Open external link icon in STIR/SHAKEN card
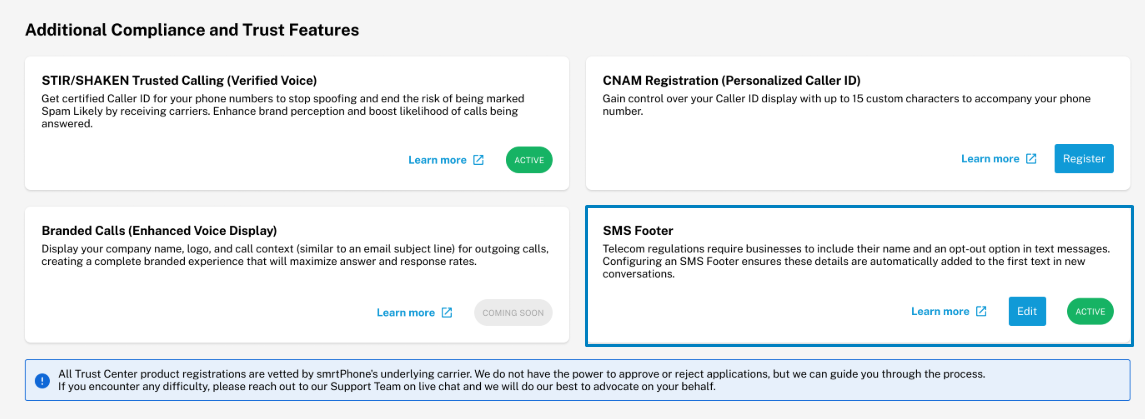 (478, 160)
